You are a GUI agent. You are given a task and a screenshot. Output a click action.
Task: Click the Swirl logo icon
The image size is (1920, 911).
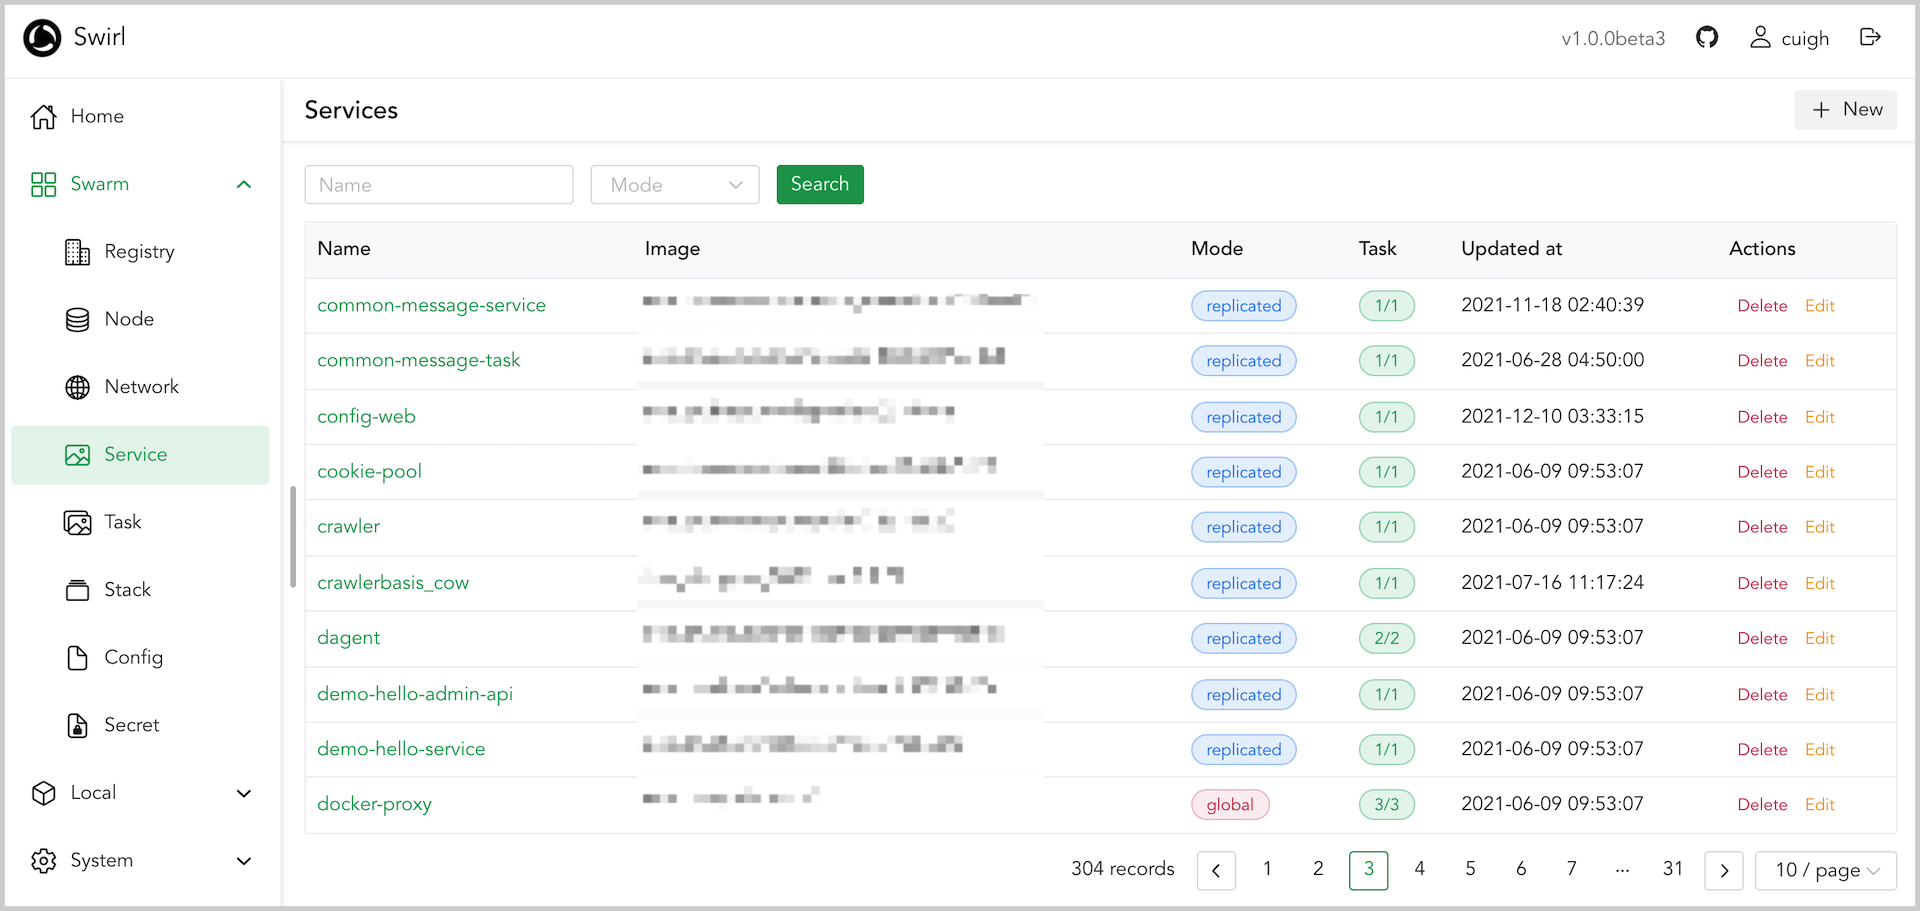pyautogui.click(x=42, y=38)
